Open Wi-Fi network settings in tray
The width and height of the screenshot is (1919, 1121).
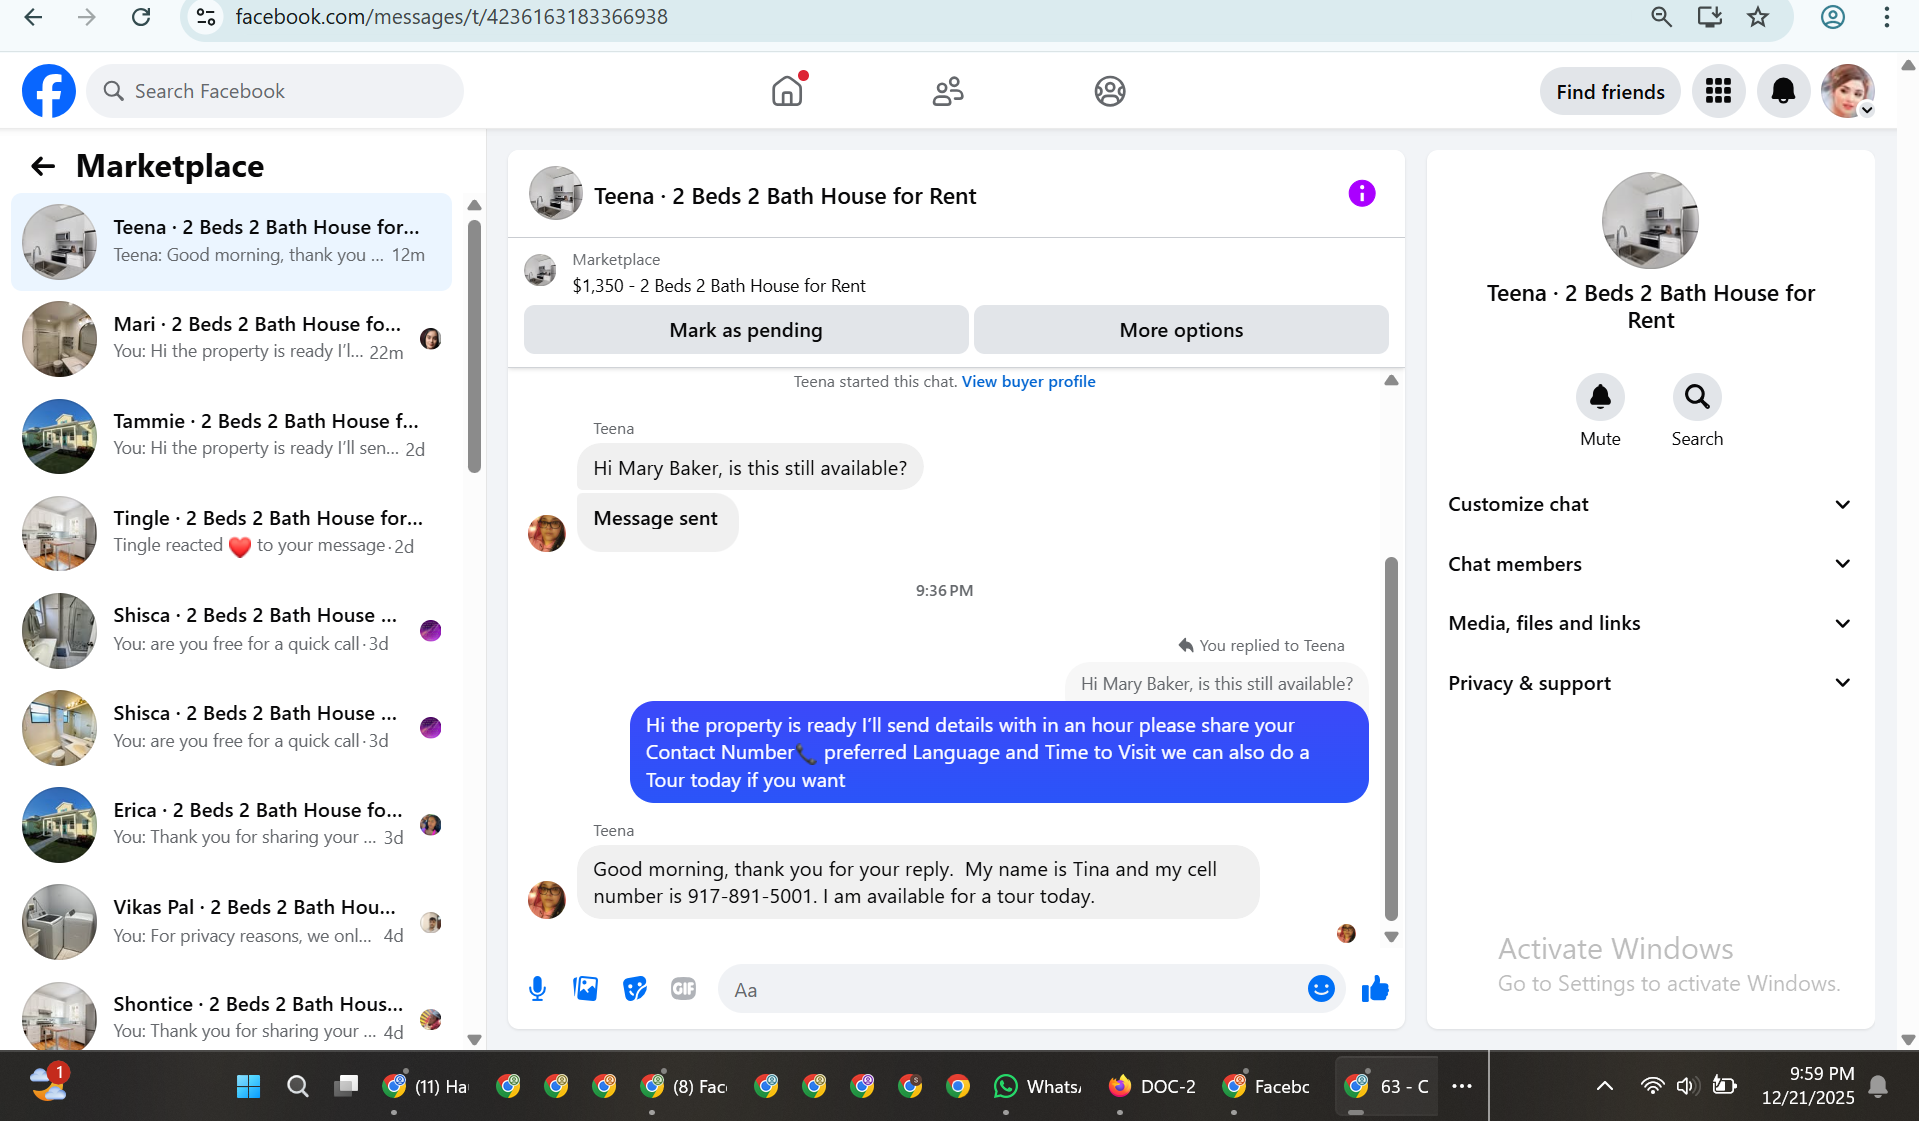1652,1086
